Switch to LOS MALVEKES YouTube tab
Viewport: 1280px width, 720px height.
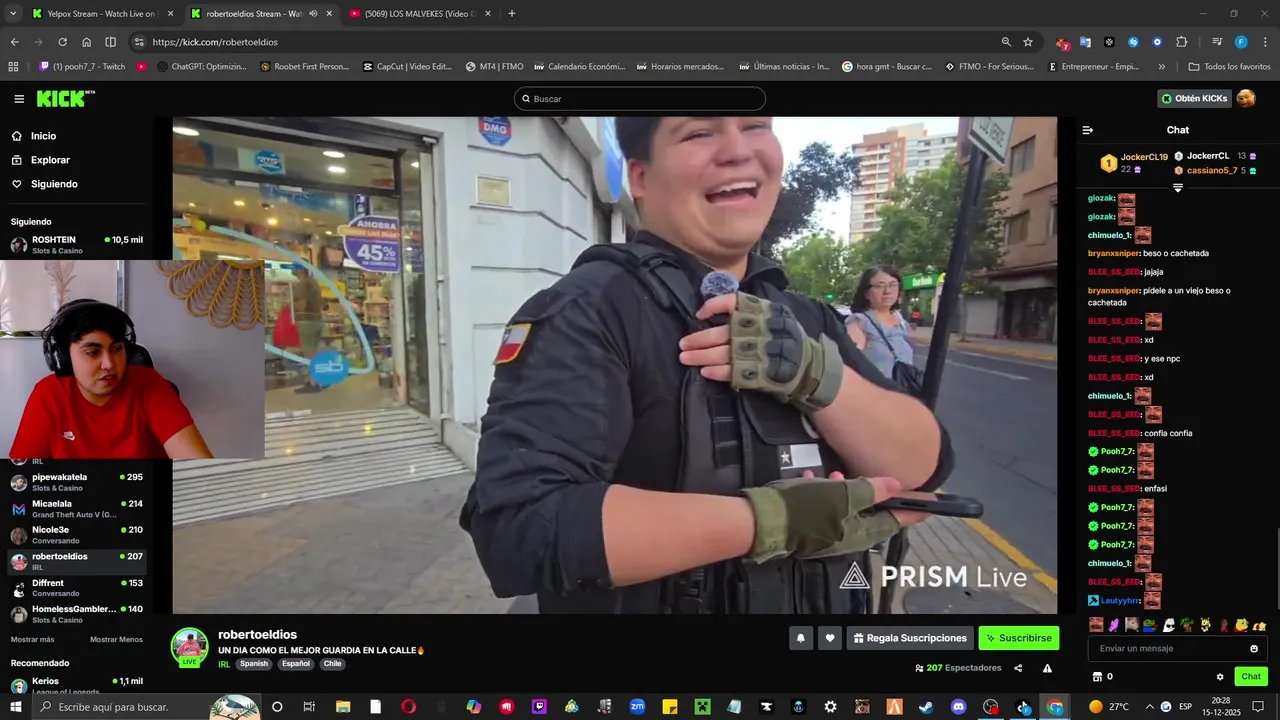(418, 14)
